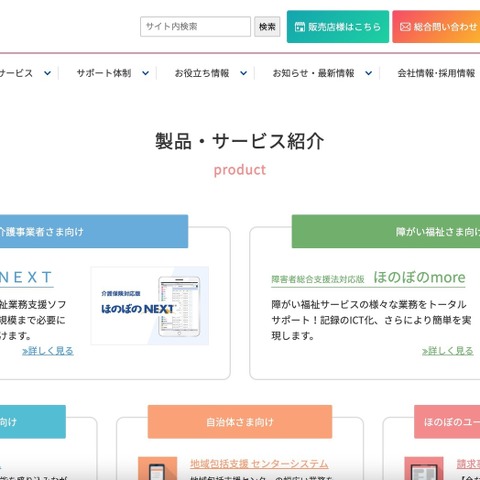Open the 総合問い合わせ contact button
480x480 pixels.
pos(436,27)
